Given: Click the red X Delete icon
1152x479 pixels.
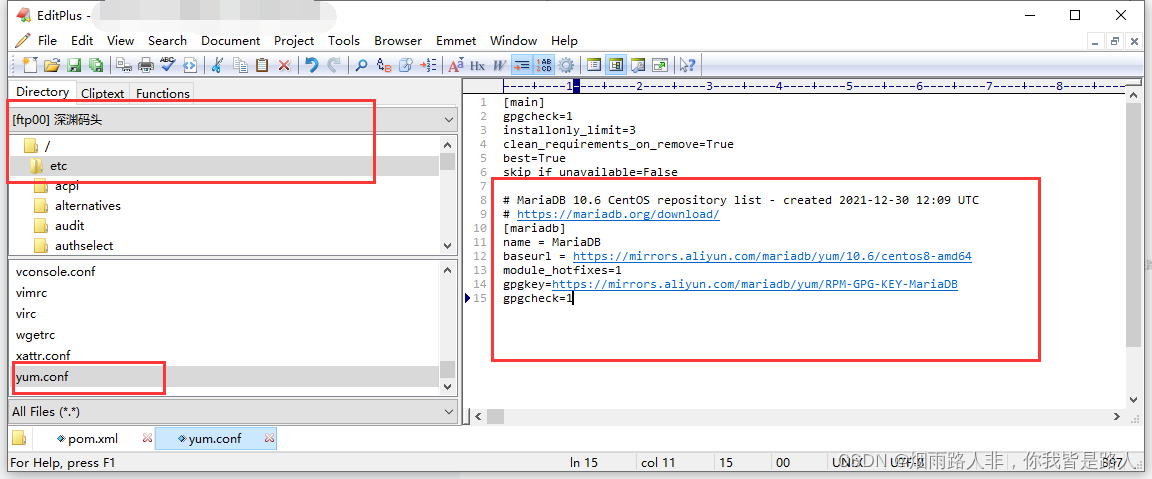Looking at the screenshot, I should click(284, 65).
